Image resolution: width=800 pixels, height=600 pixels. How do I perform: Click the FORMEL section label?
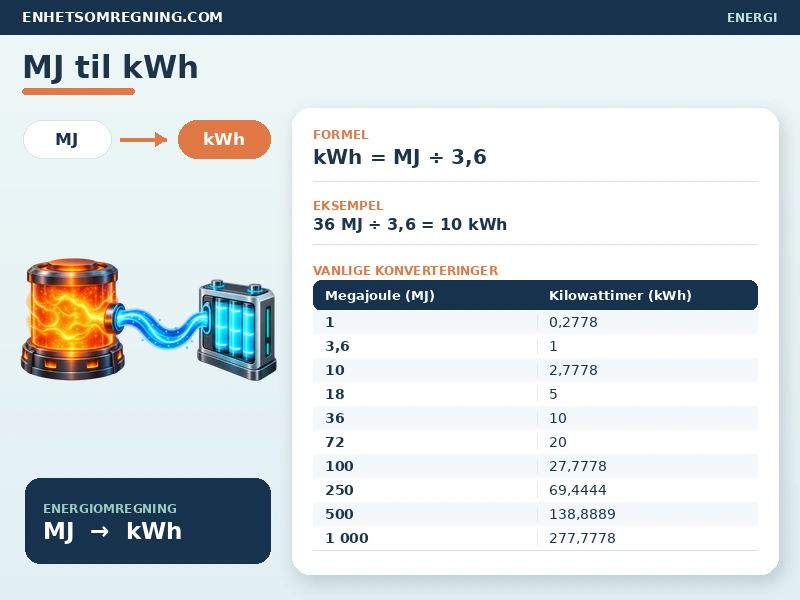point(340,135)
